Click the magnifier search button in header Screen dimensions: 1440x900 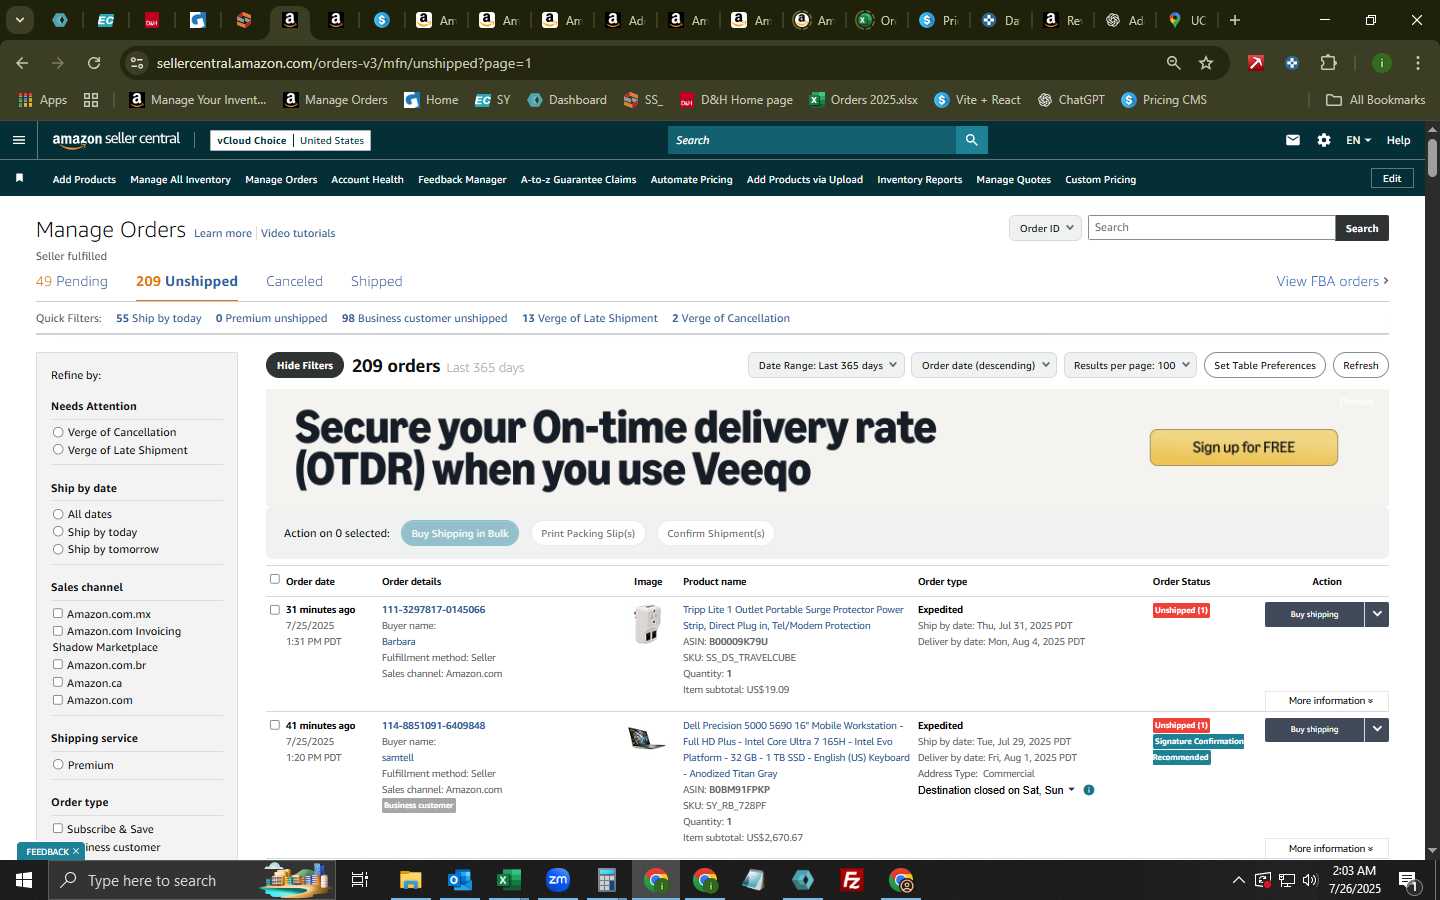pos(971,140)
